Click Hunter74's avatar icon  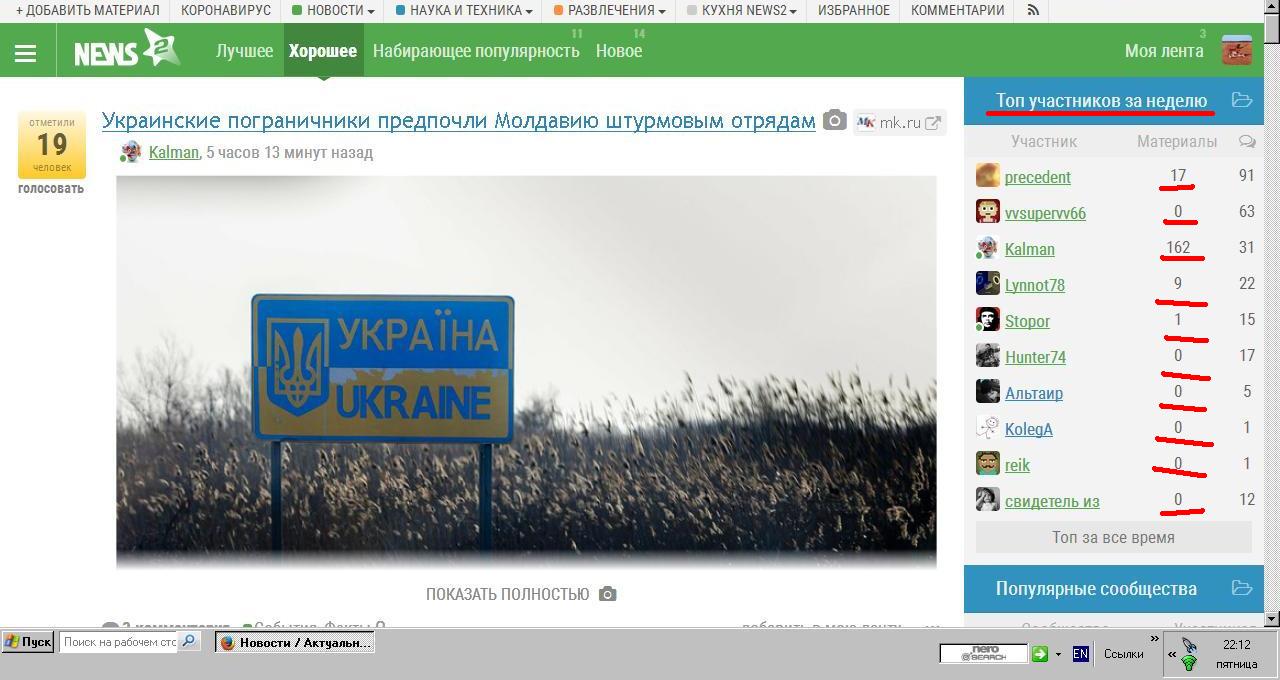pos(988,356)
